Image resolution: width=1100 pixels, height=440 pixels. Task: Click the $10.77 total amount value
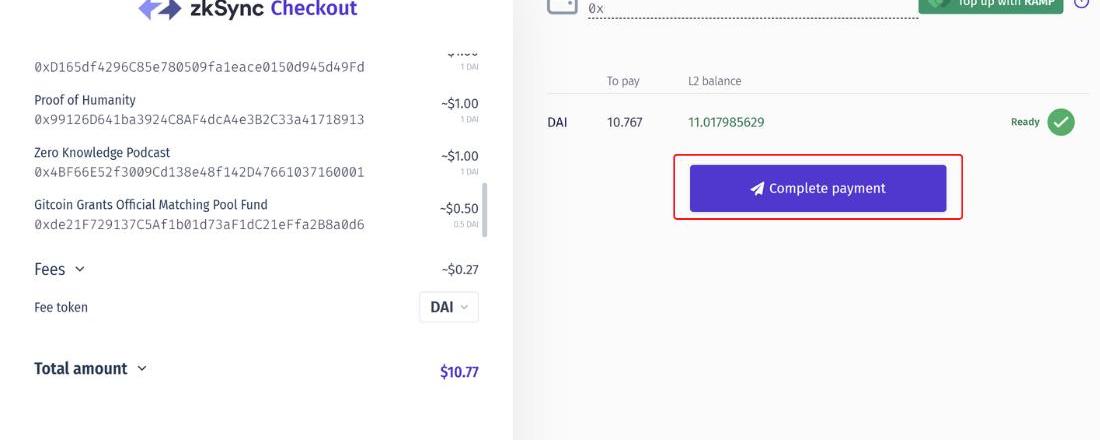pos(459,372)
